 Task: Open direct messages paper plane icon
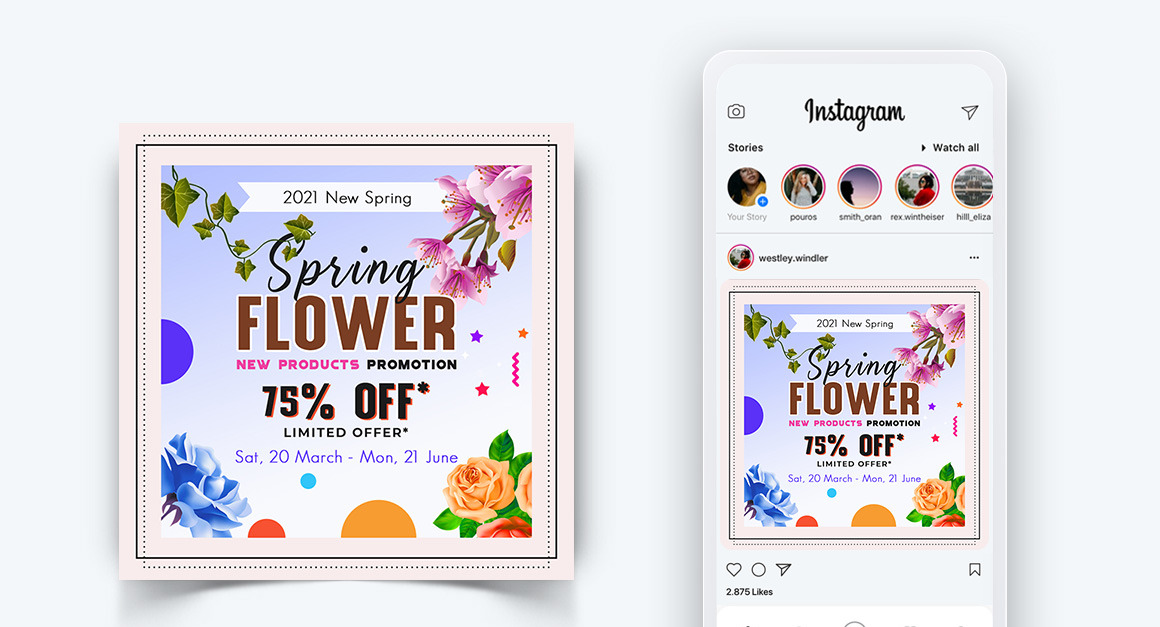click(x=969, y=112)
